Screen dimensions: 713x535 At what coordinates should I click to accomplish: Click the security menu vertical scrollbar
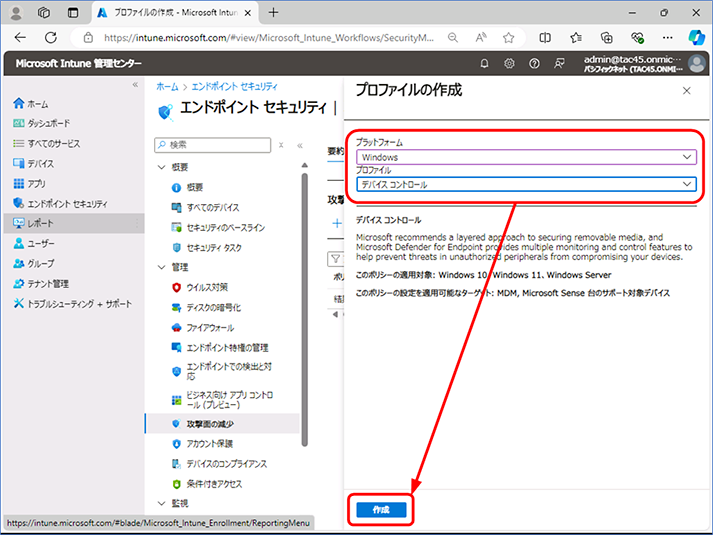pos(305,309)
